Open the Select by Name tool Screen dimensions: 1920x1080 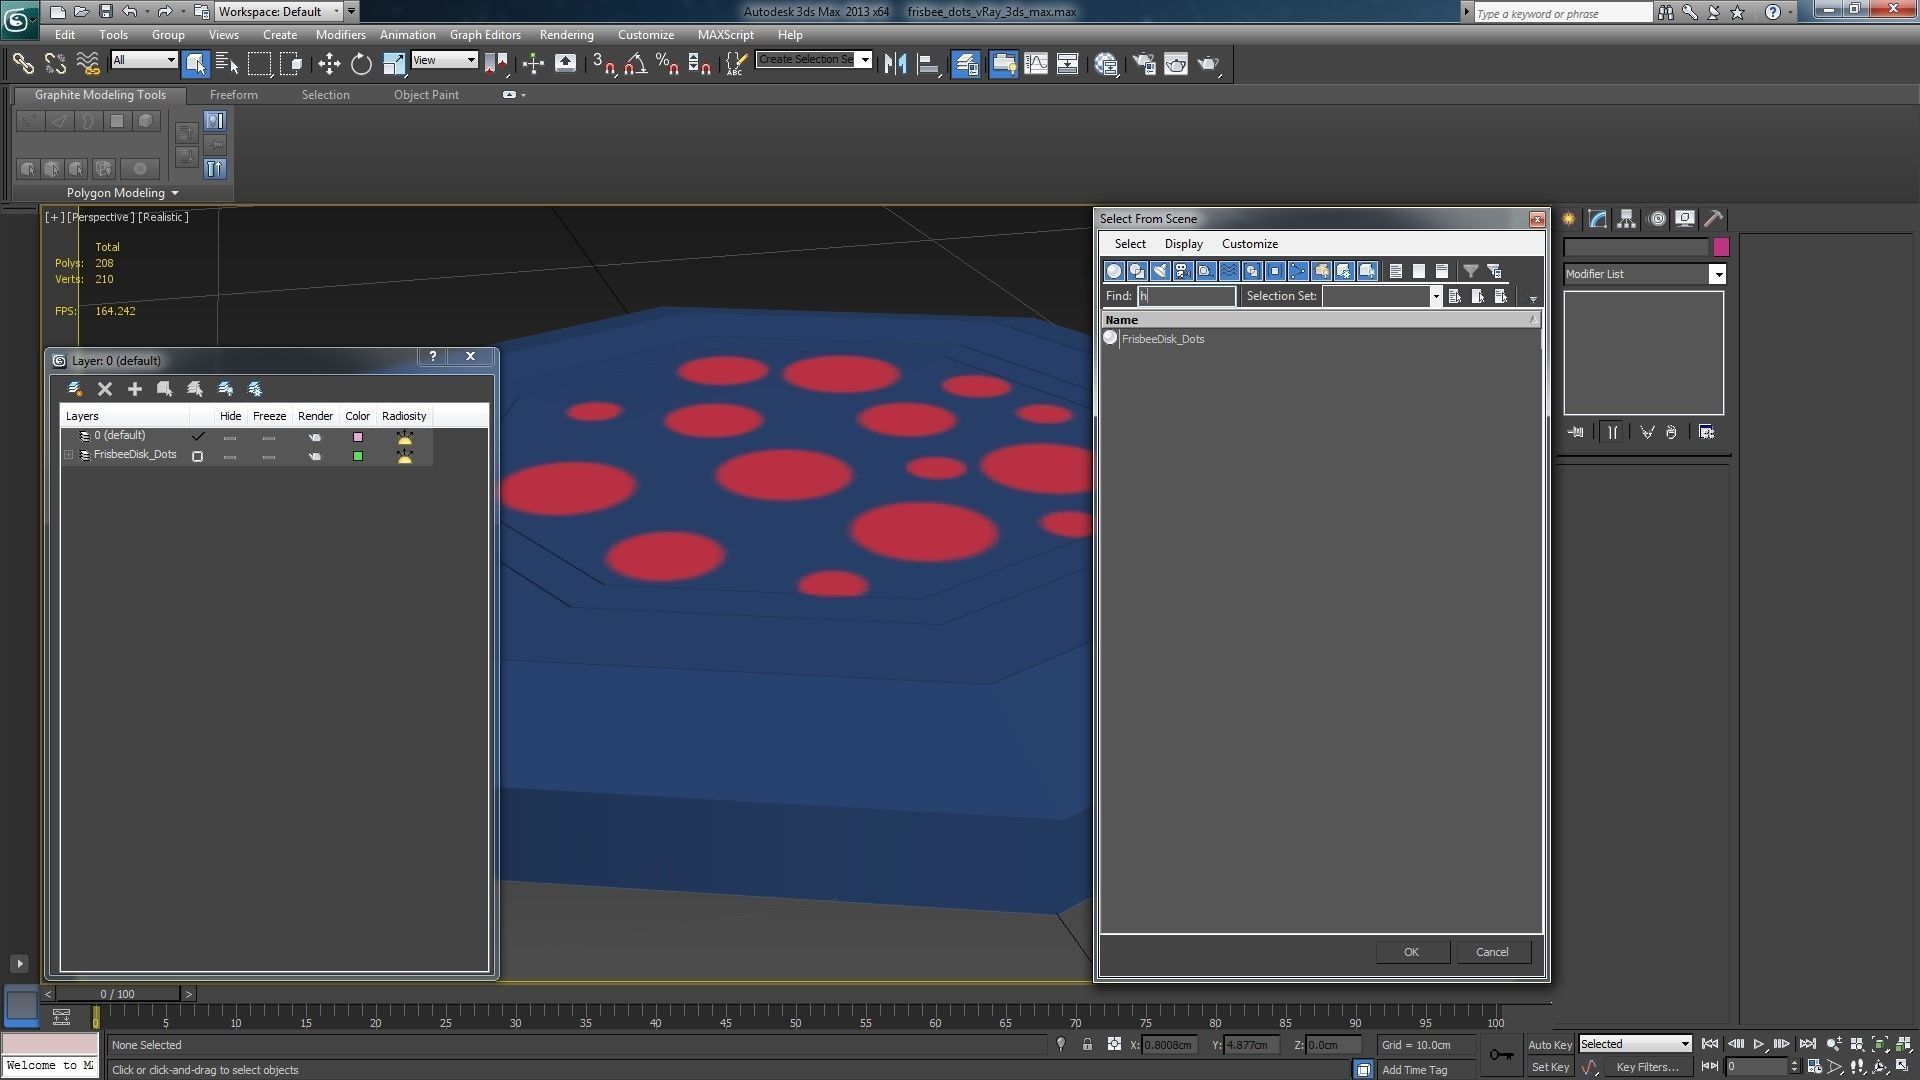pos(227,64)
